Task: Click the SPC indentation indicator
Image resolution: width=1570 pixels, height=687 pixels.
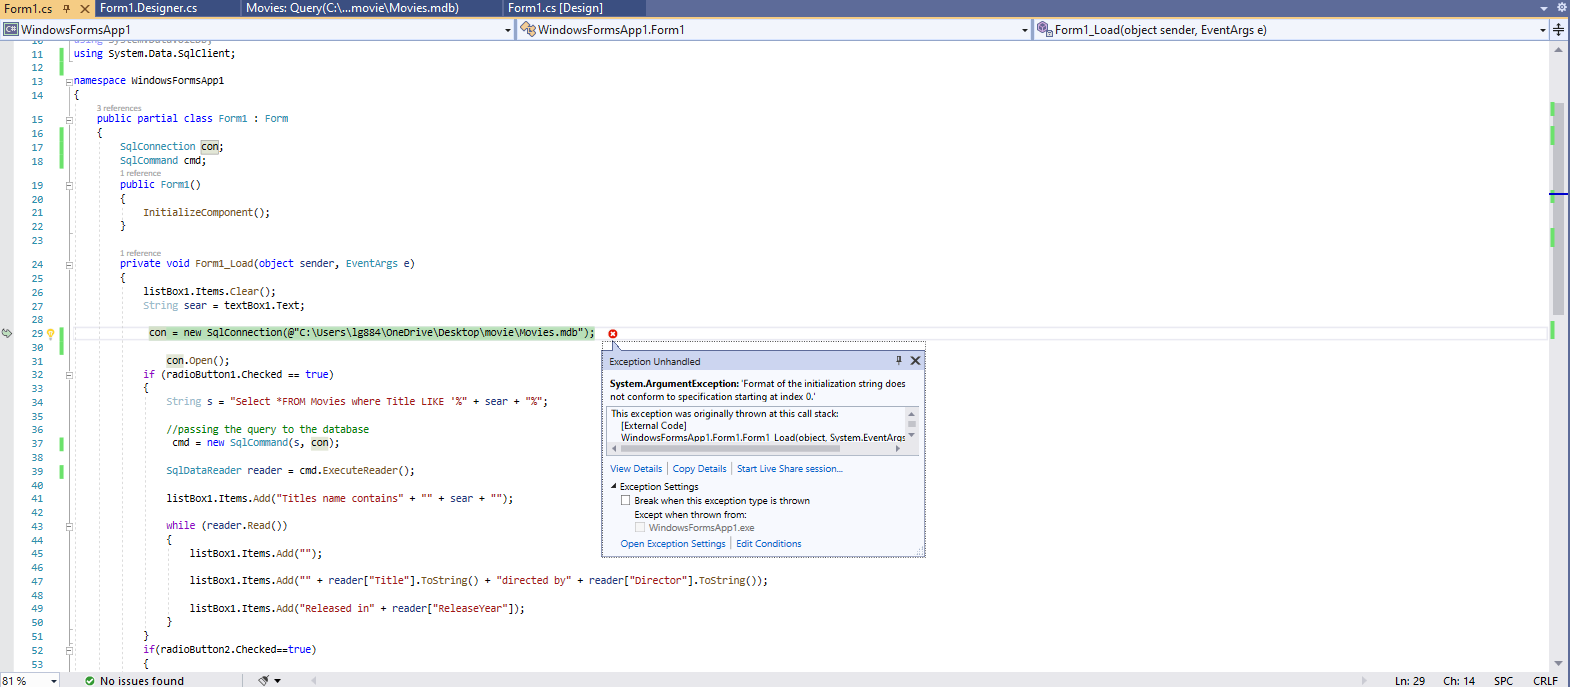Action: click(1503, 681)
